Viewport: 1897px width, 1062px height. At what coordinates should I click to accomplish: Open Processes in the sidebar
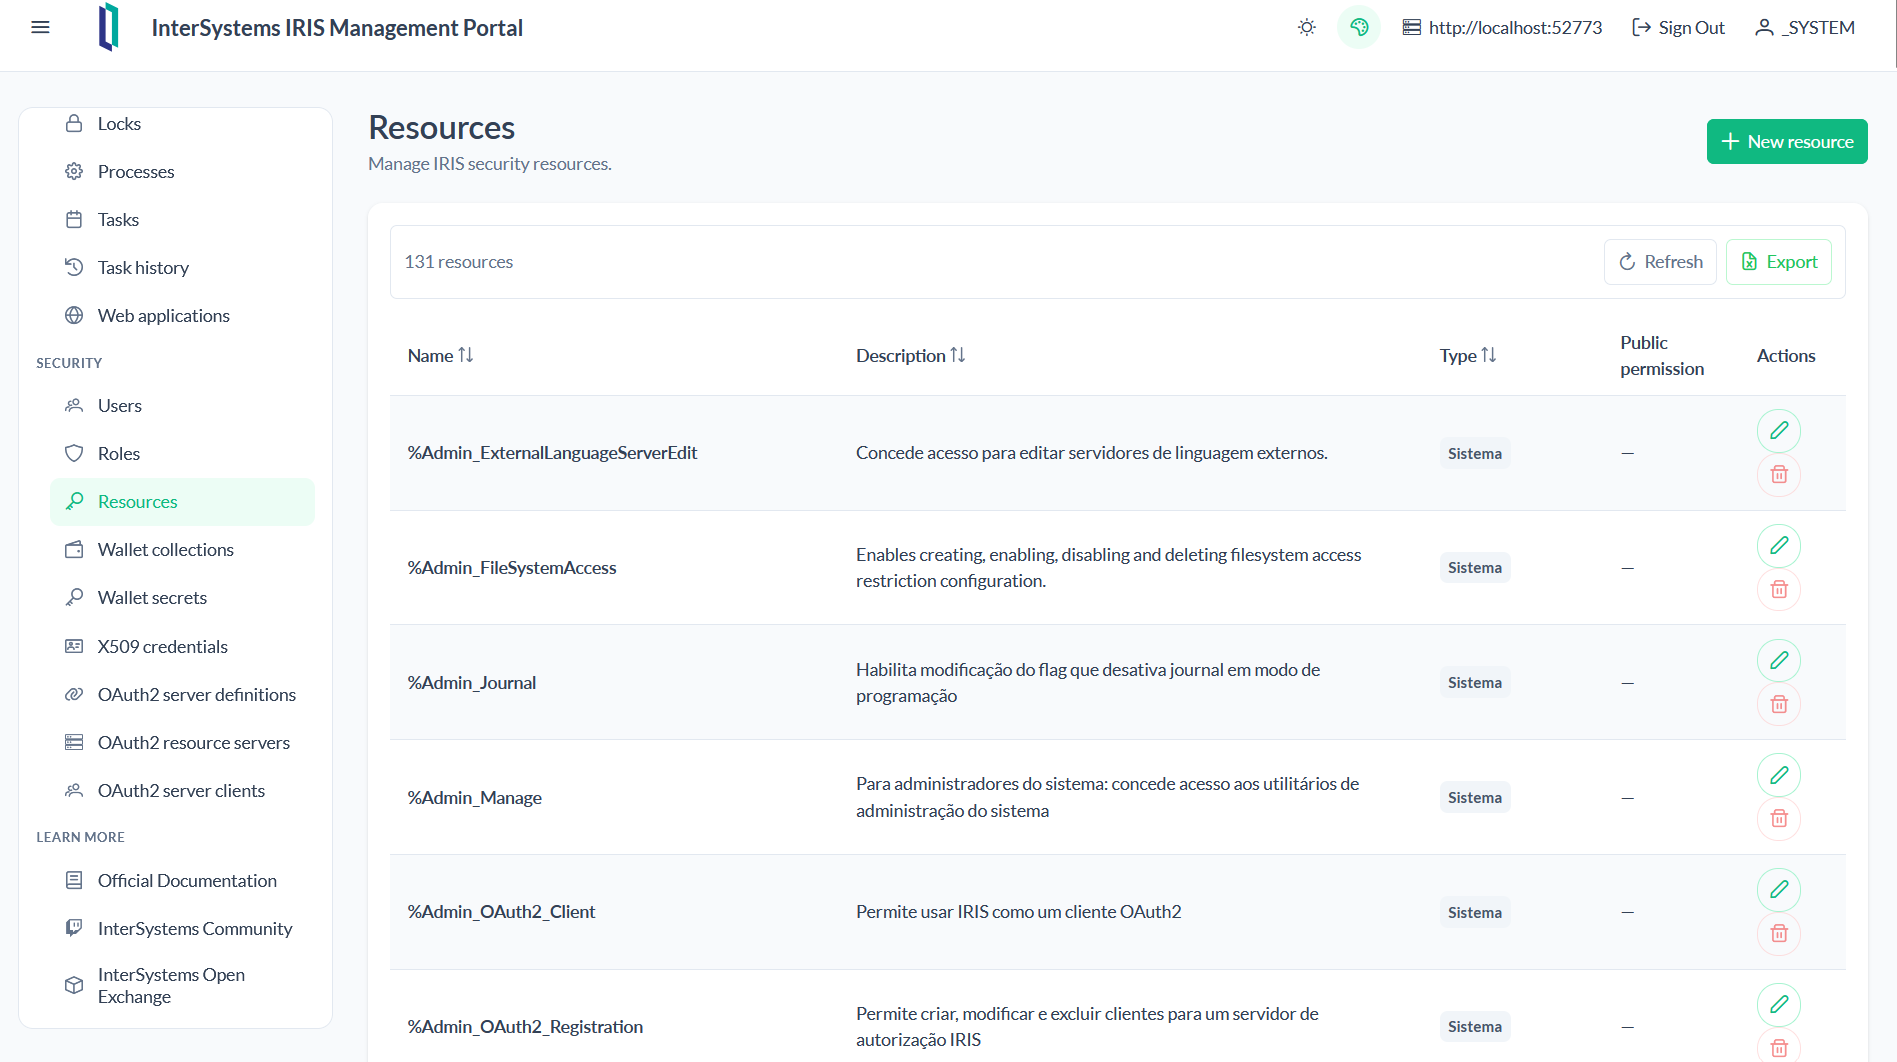tap(182, 172)
